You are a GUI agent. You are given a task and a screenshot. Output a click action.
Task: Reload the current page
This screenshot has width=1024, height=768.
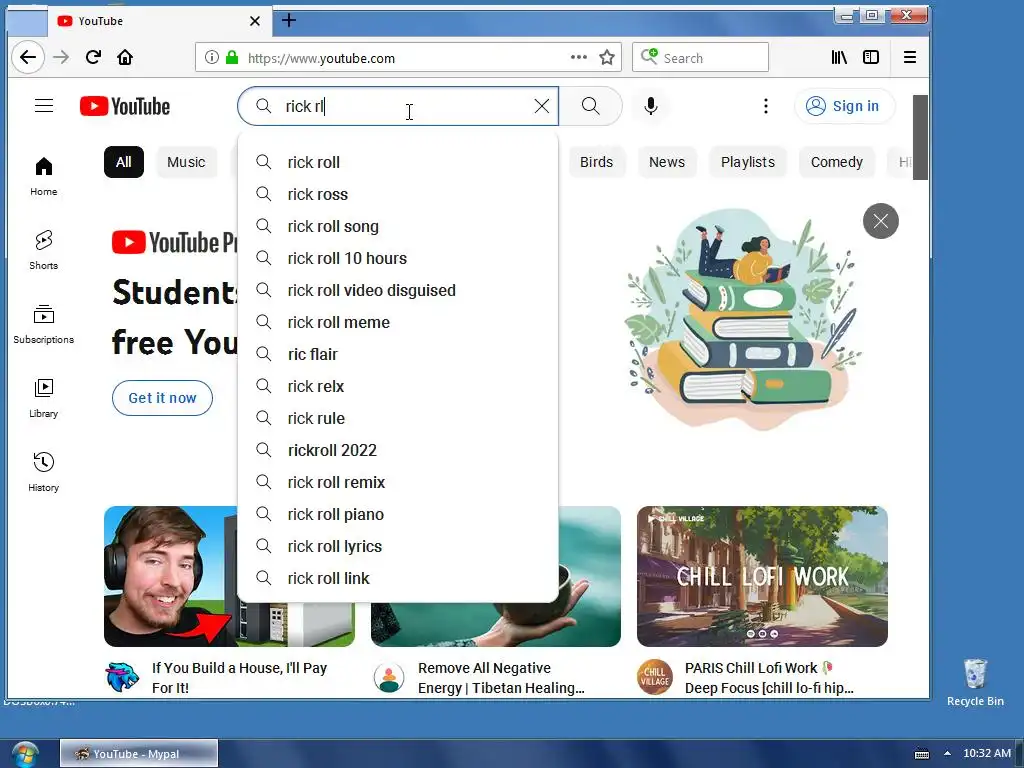tap(93, 57)
